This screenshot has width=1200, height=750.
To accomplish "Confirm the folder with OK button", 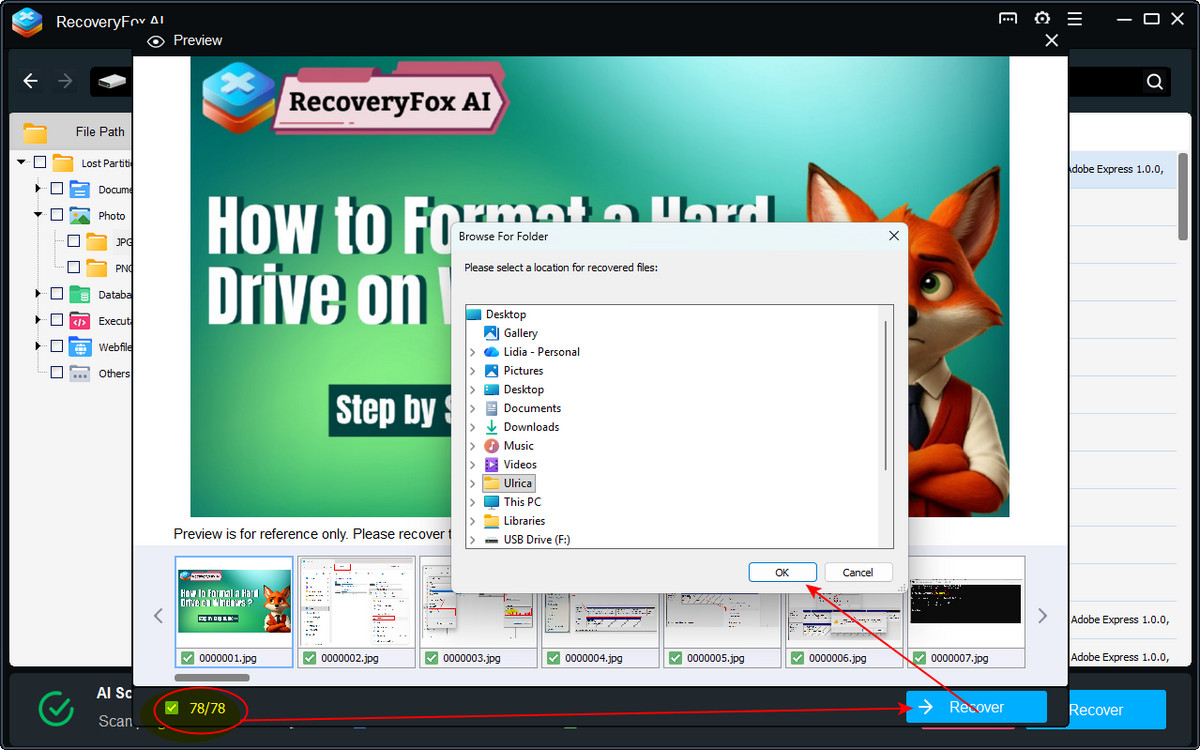I will pos(782,572).
